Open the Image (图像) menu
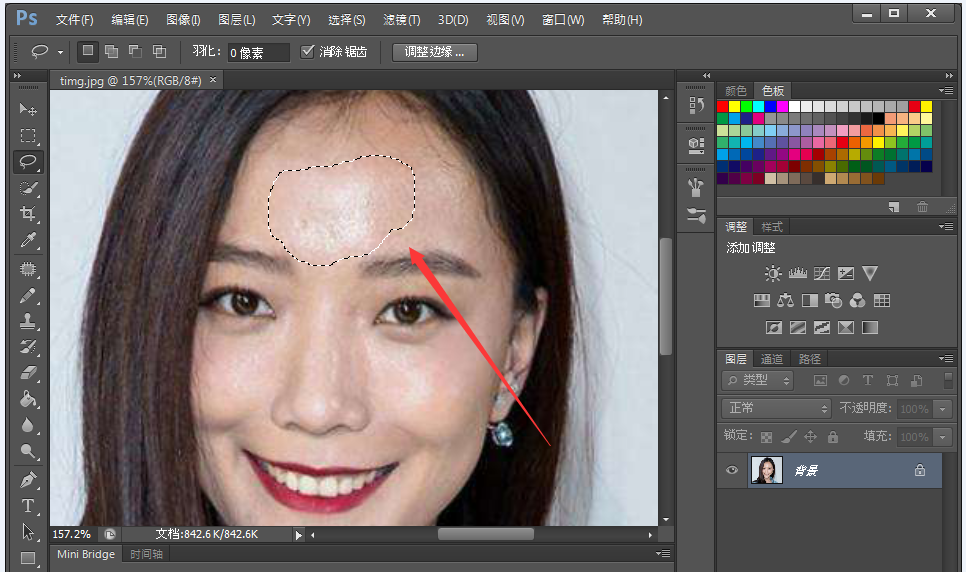This screenshot has height=572, width=966. 183,20
